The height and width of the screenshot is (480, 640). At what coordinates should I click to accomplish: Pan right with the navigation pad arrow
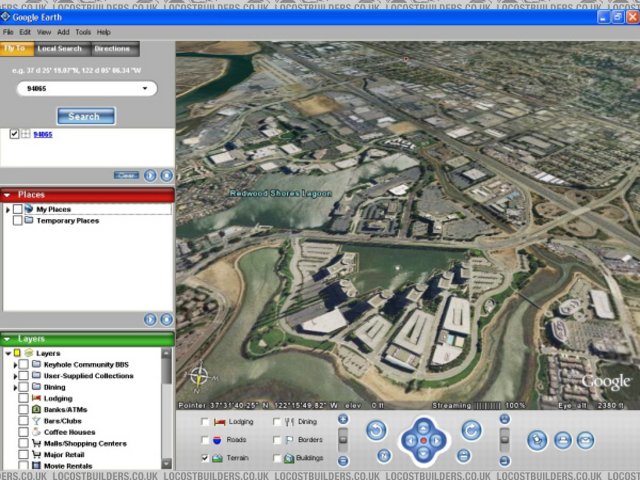(436, 440)
